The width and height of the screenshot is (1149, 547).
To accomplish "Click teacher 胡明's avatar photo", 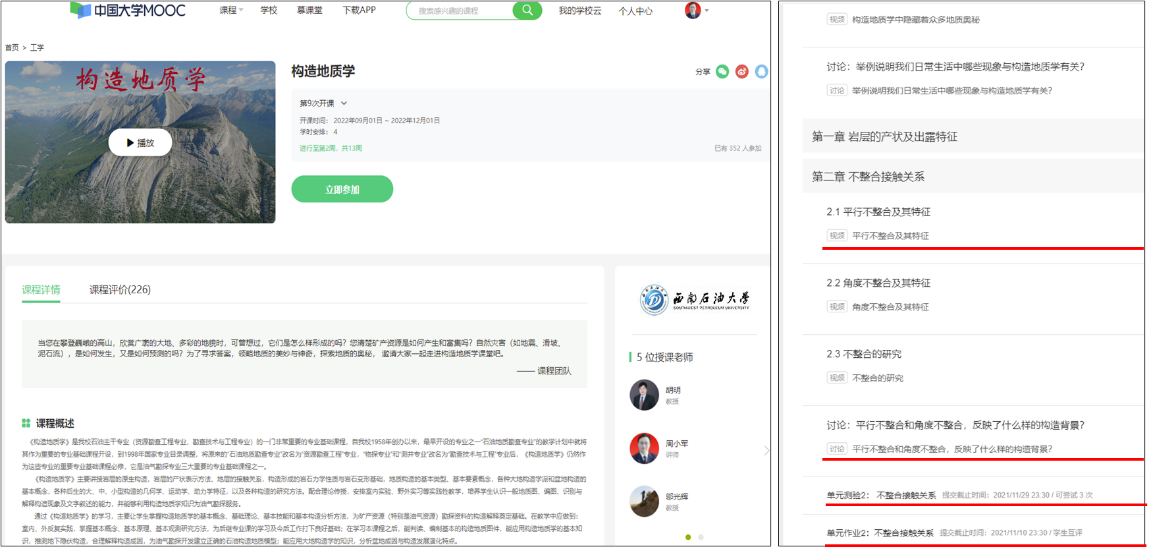I will pyautogui.click(x=644, y=395).
